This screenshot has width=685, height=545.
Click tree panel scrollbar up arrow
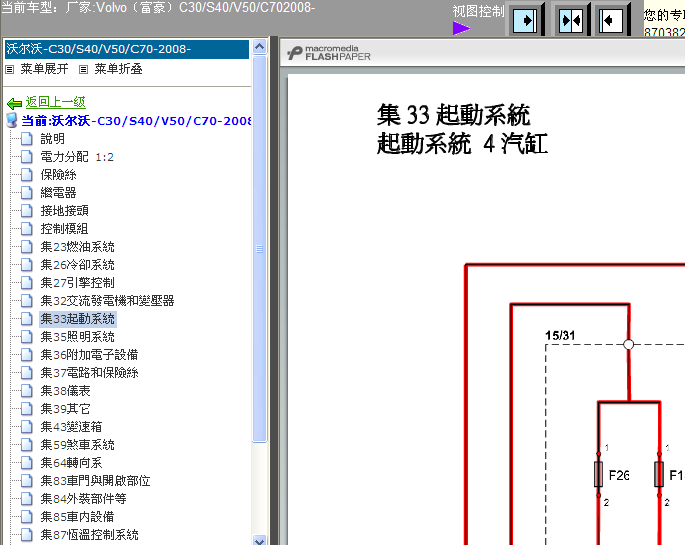tap(259, 46)
